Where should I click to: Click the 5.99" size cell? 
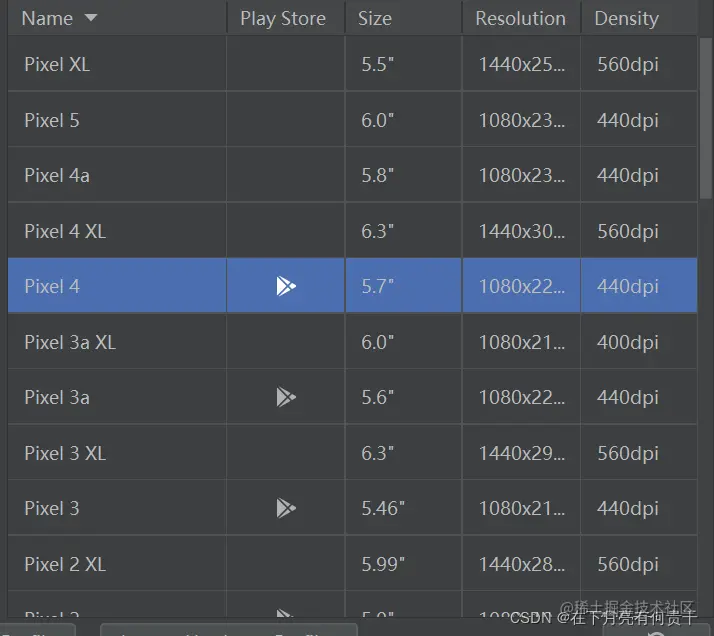(x=403, y=565)
